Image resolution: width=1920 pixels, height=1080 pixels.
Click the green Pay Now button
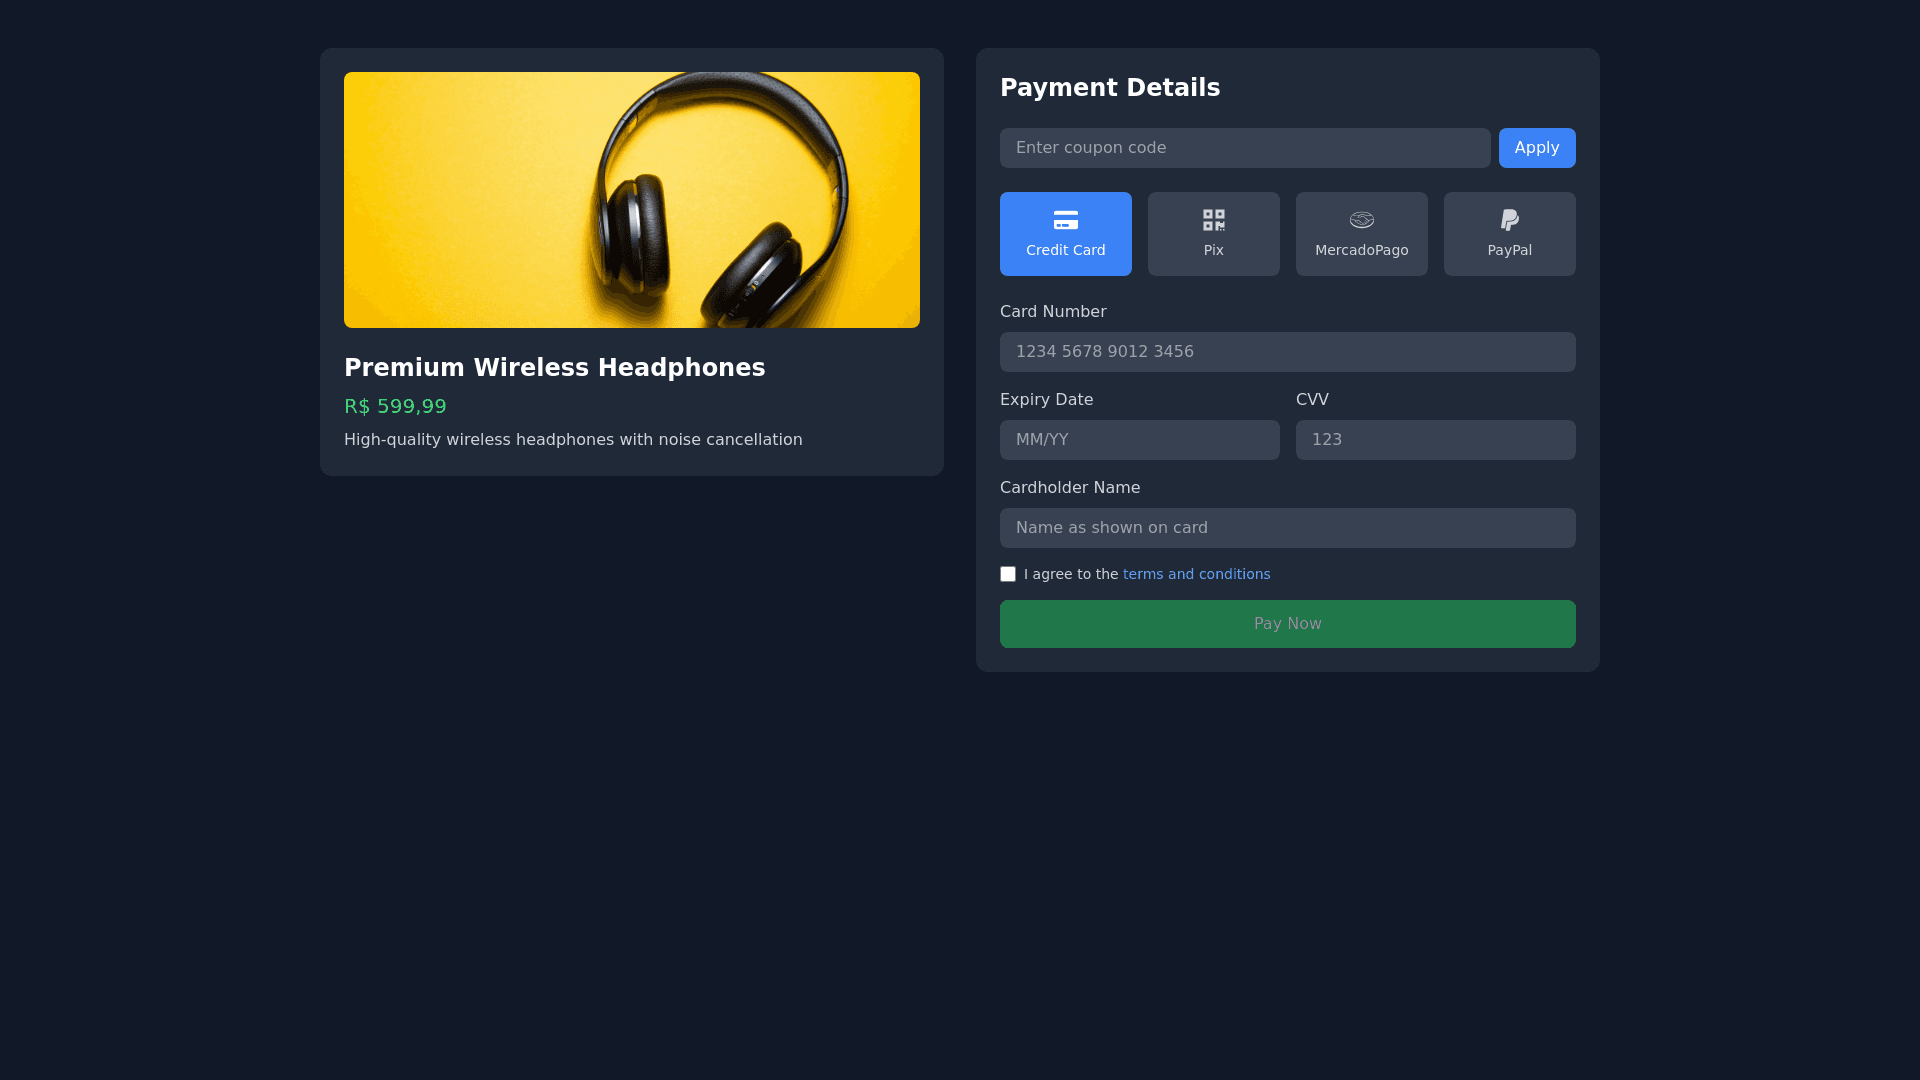[x=1287, y=624]
